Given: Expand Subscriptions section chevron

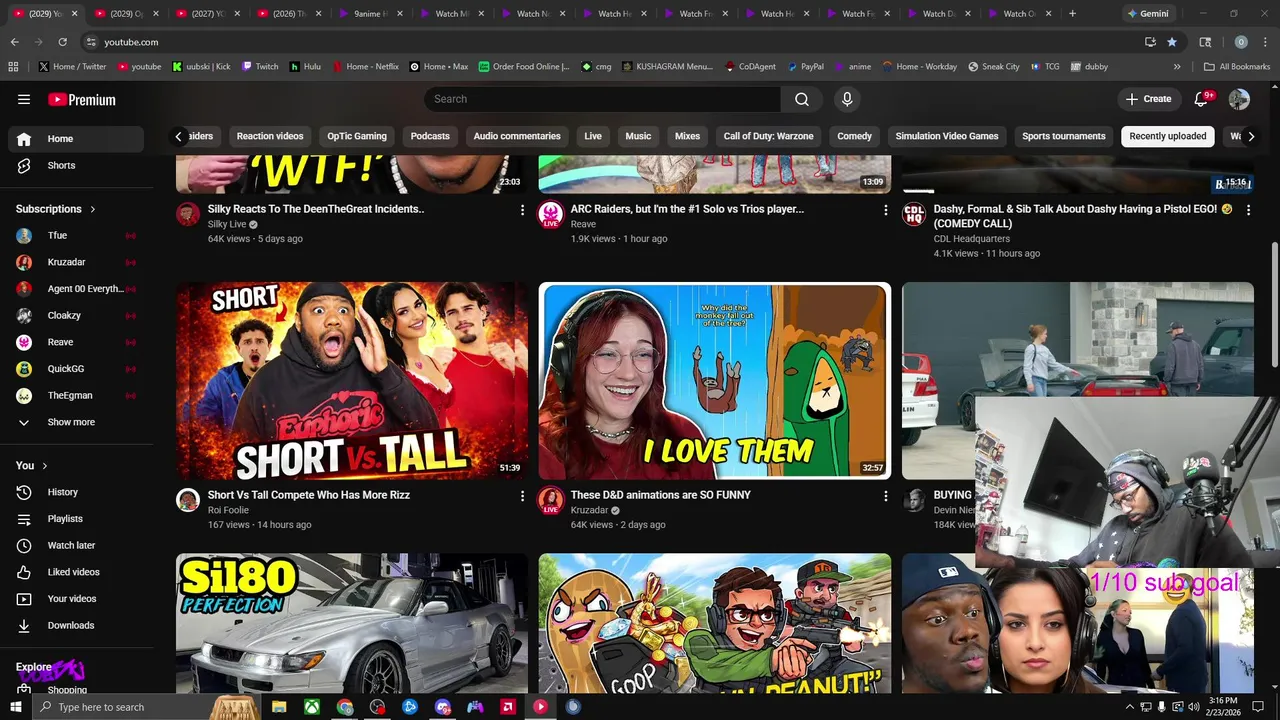Looking at the screenshot, I should coord(93,209).
